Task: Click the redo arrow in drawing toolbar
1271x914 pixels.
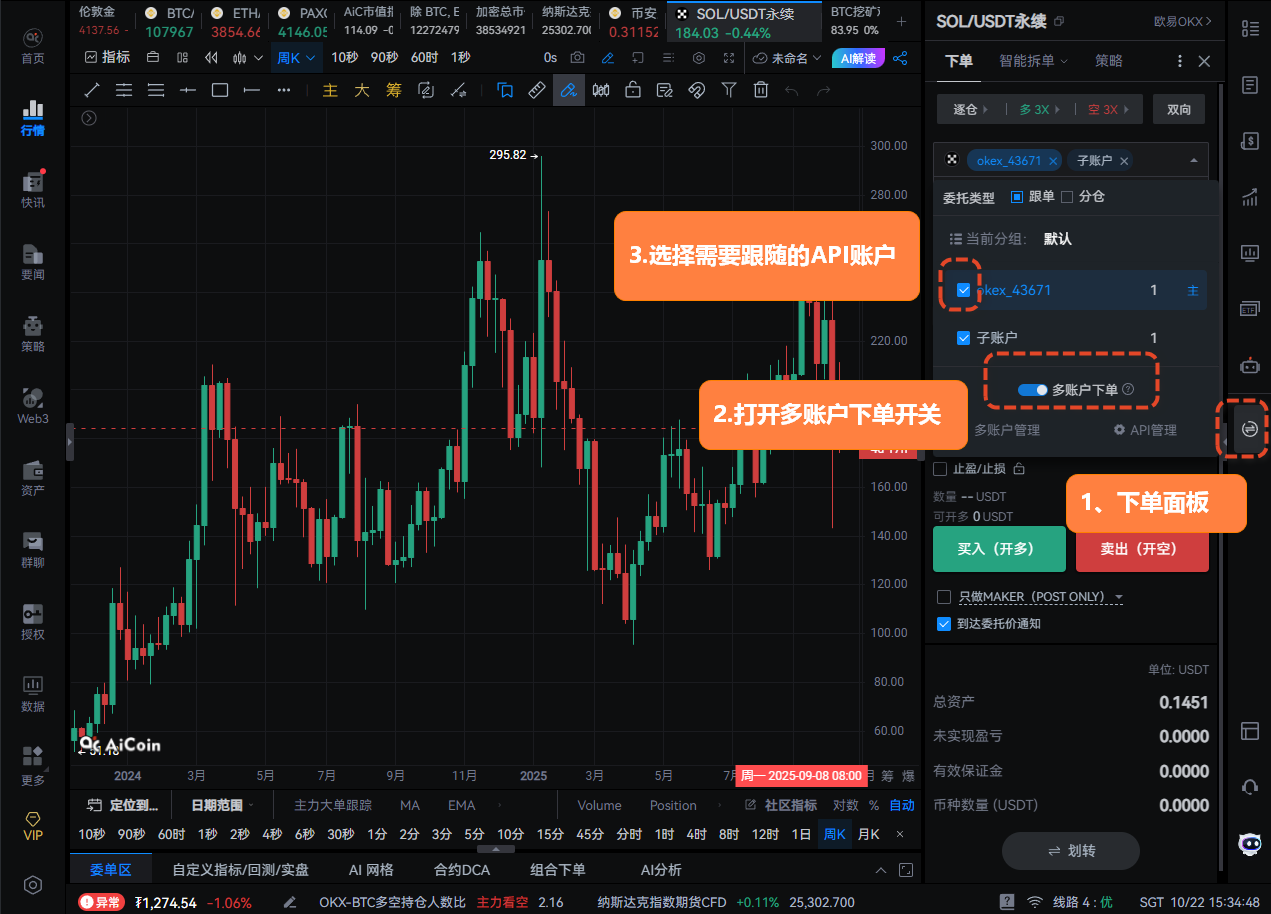Action: (824, 90)
